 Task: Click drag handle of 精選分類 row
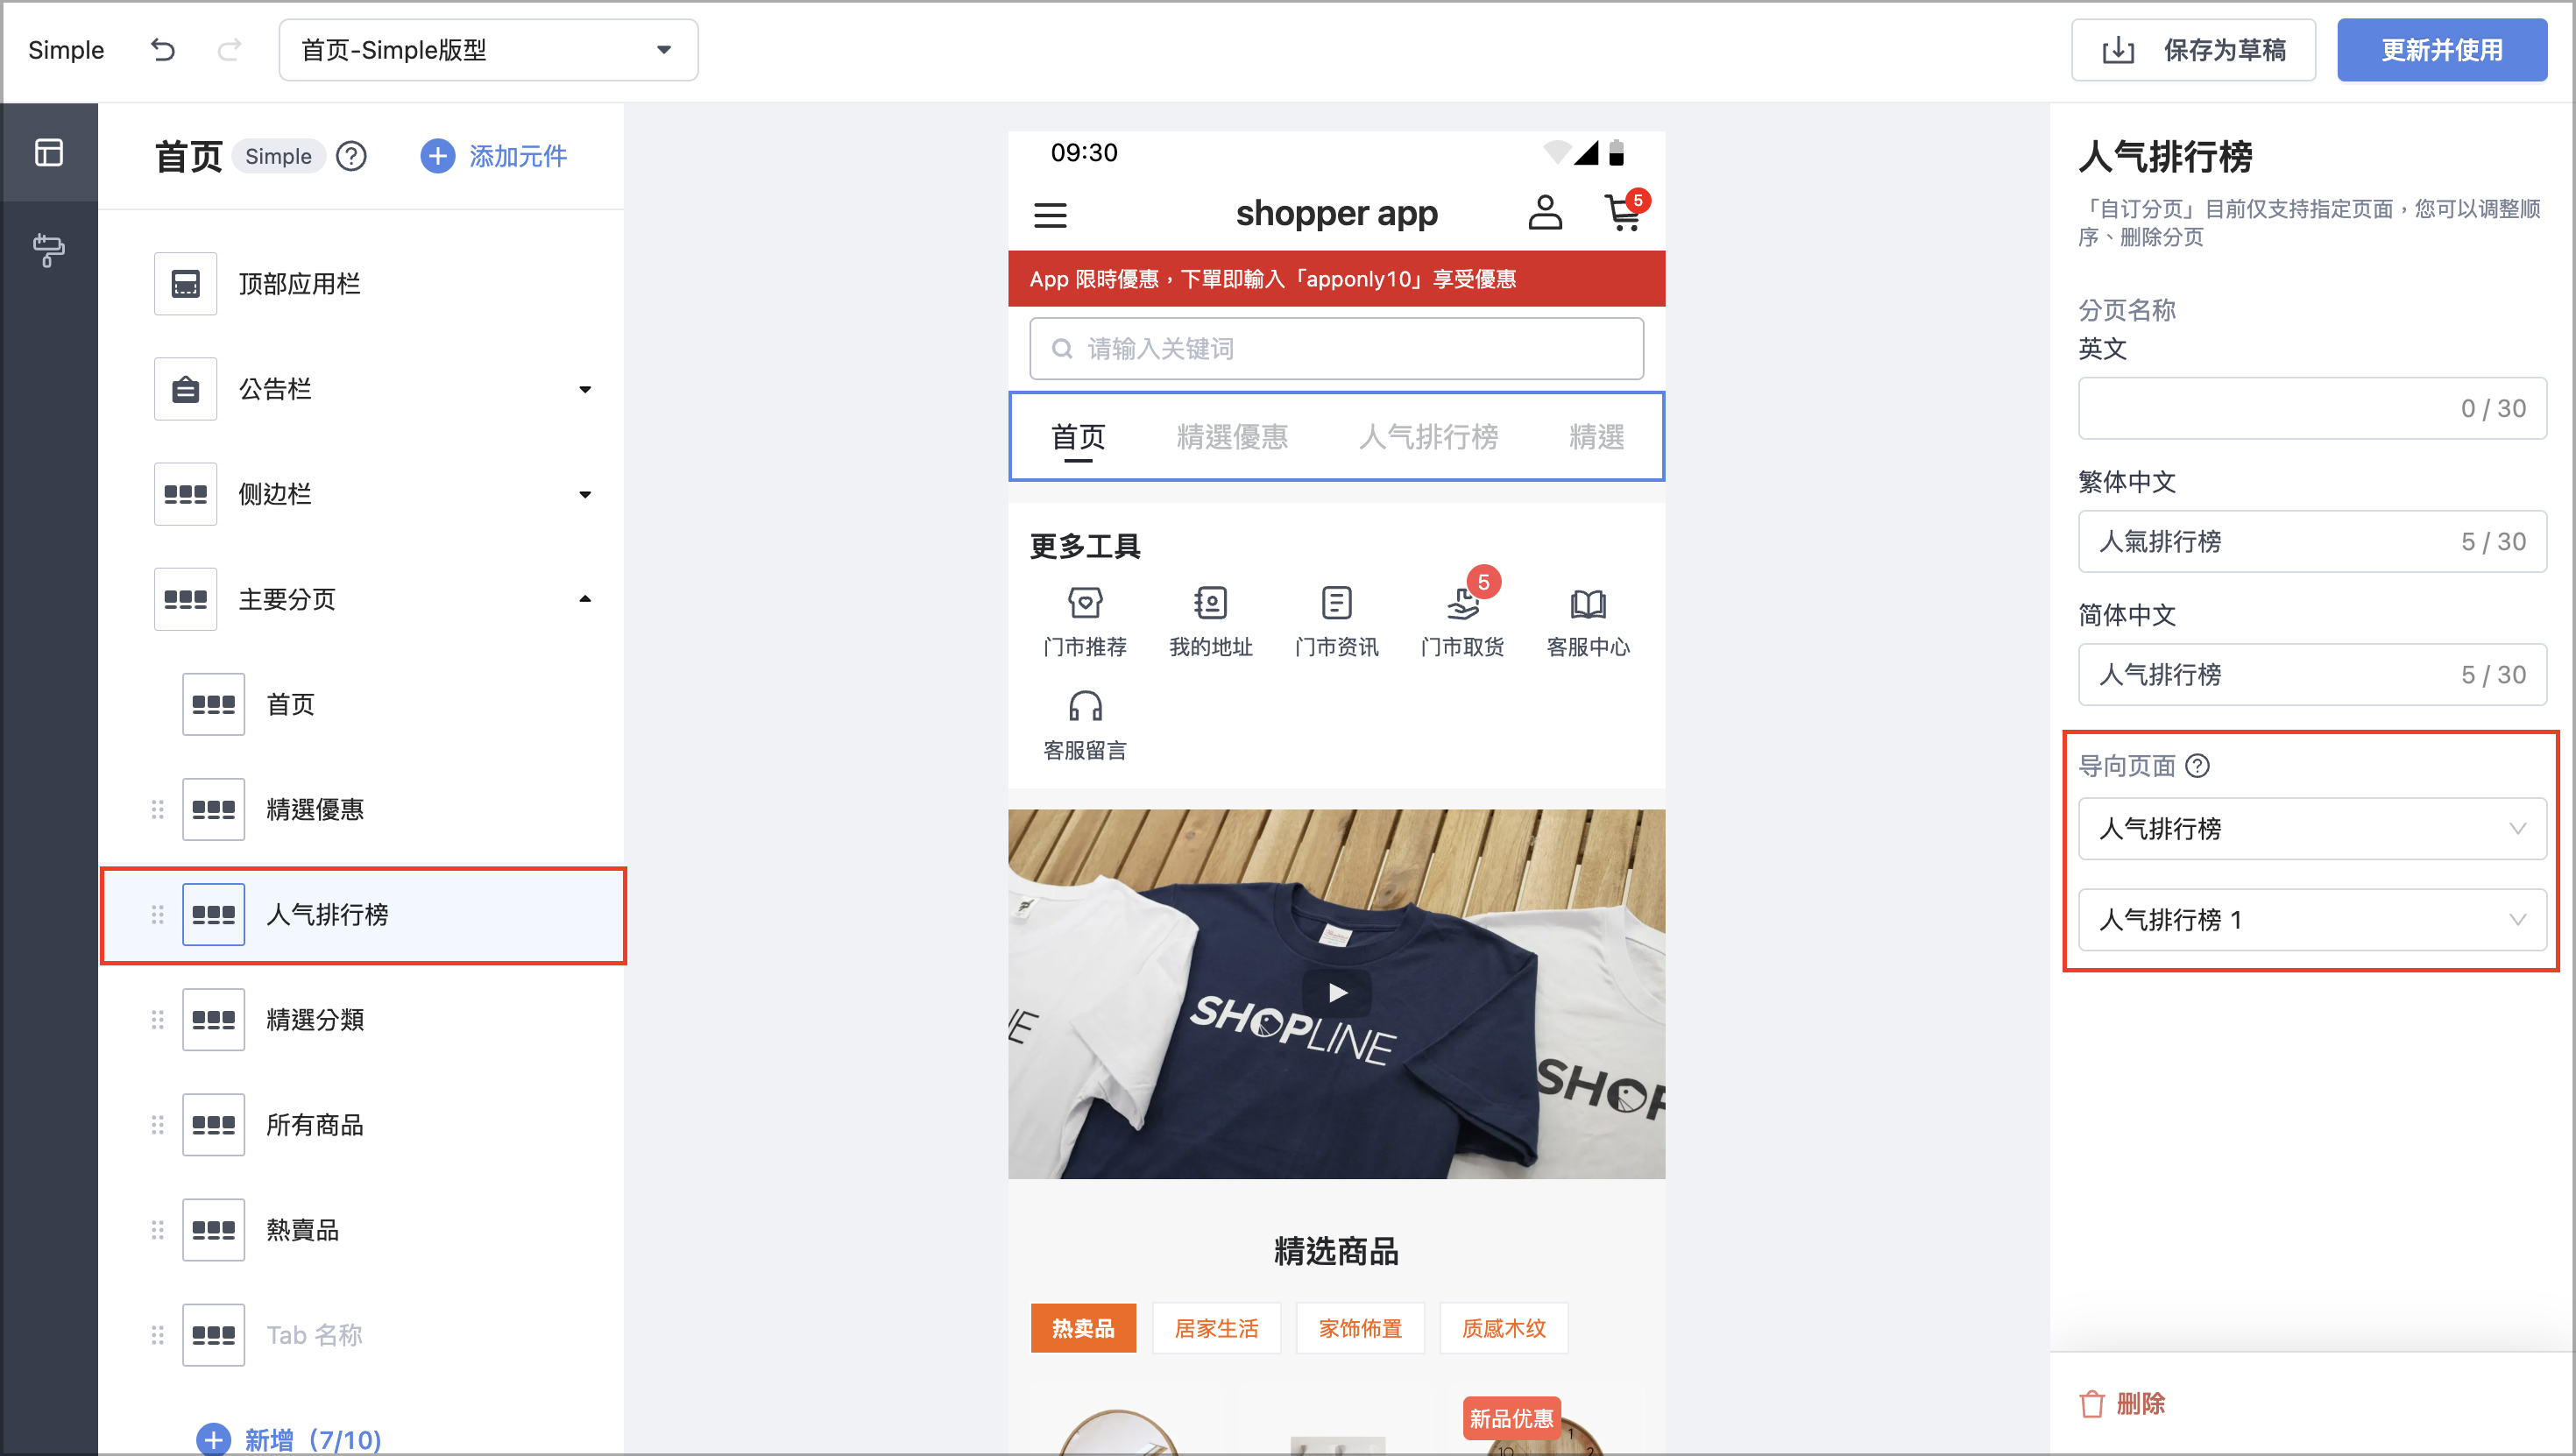click(x=157, y=1019)
